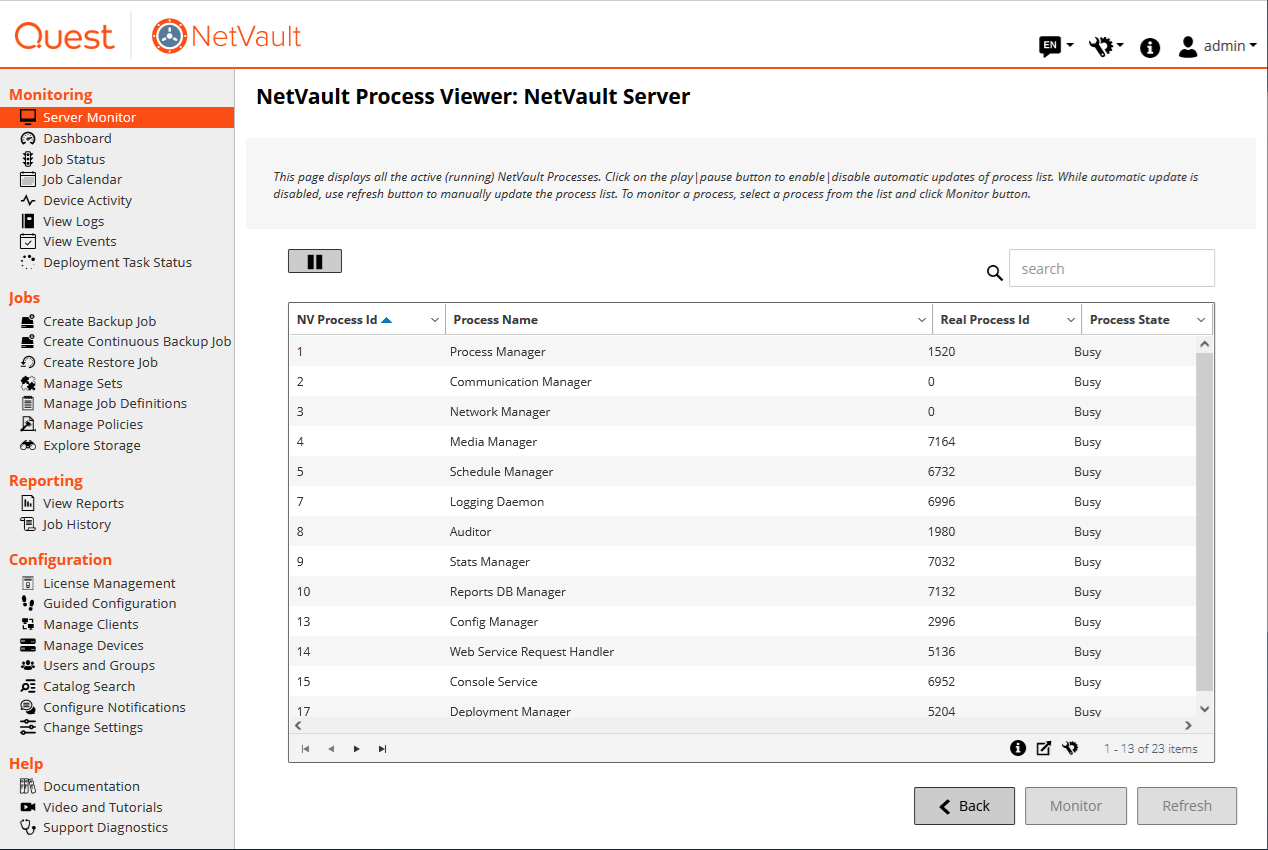
Task: Open Process Name column menu
Action: point(922,320)
